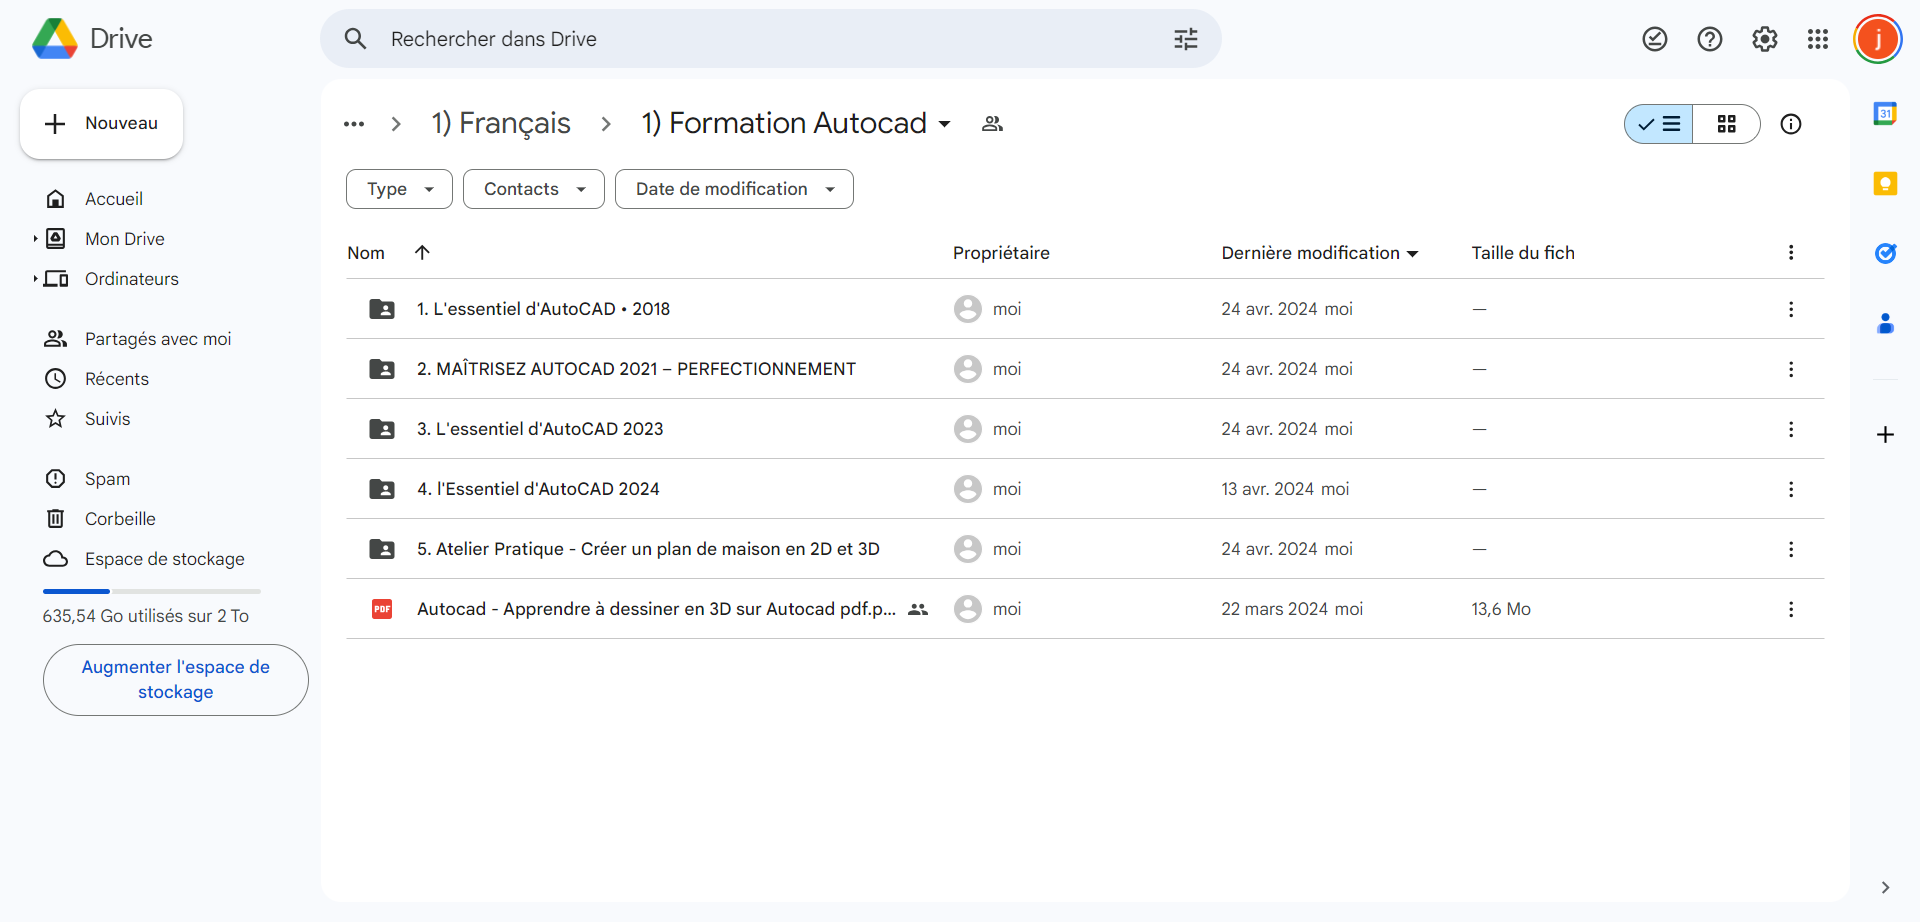Open more actions for Atelier Pratique folder
This screenshot has width=1920, height=922.
(x=1791, y=549)
